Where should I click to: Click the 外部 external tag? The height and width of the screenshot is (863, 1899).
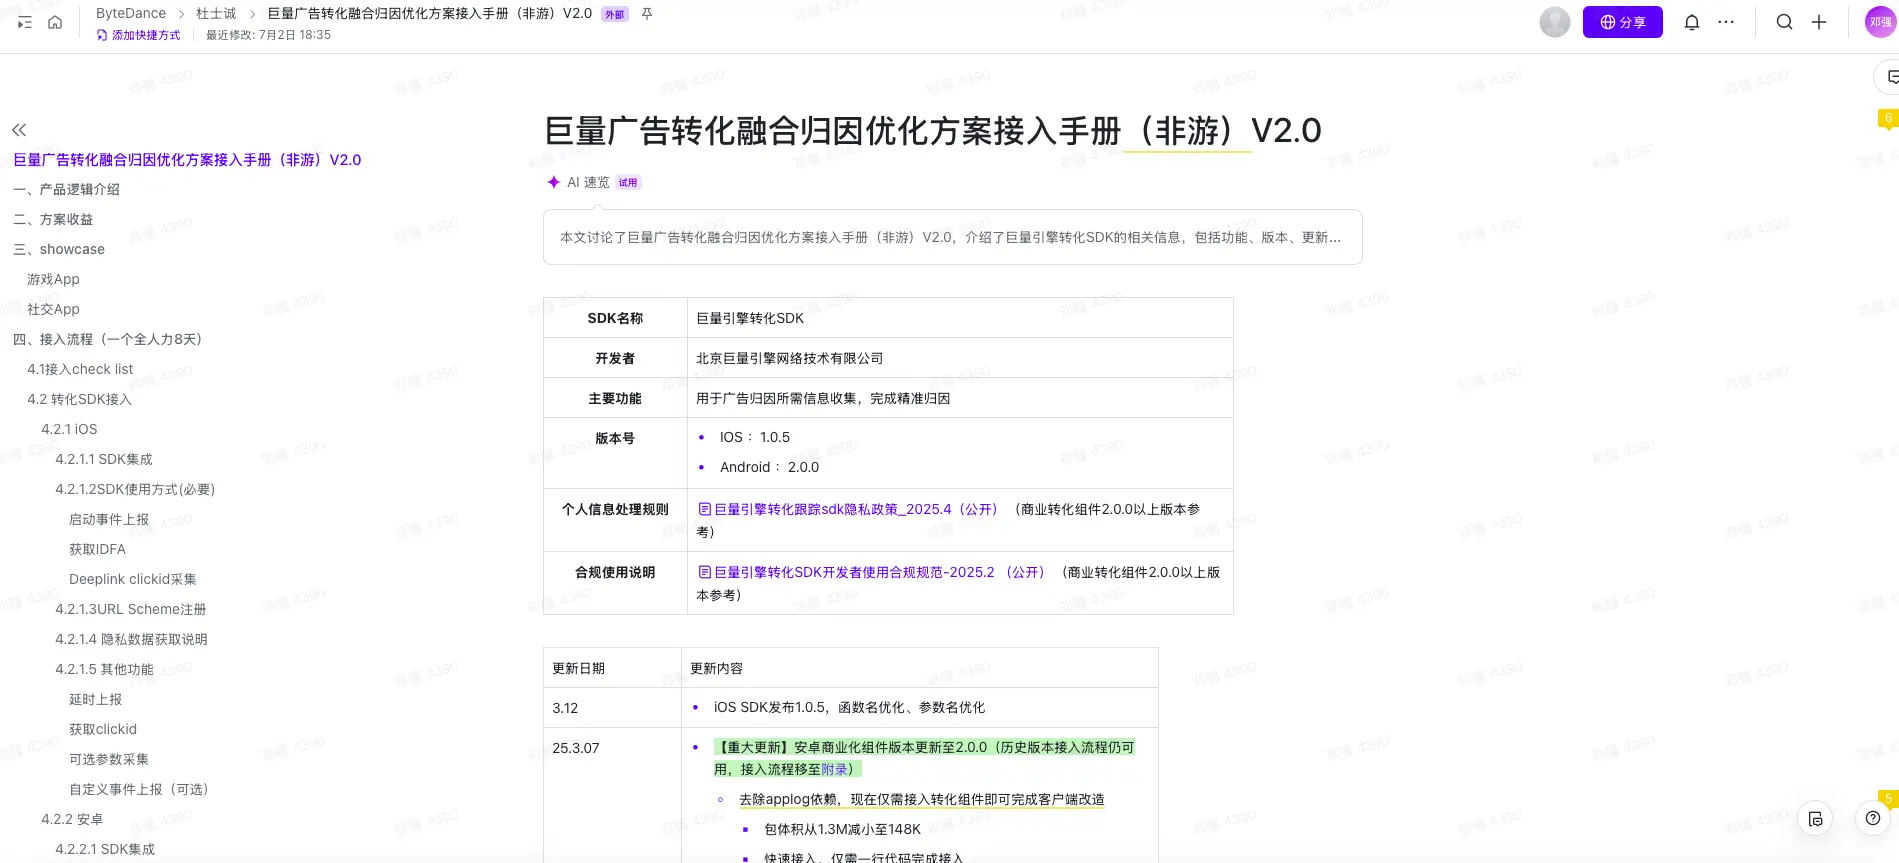point(614,14)
